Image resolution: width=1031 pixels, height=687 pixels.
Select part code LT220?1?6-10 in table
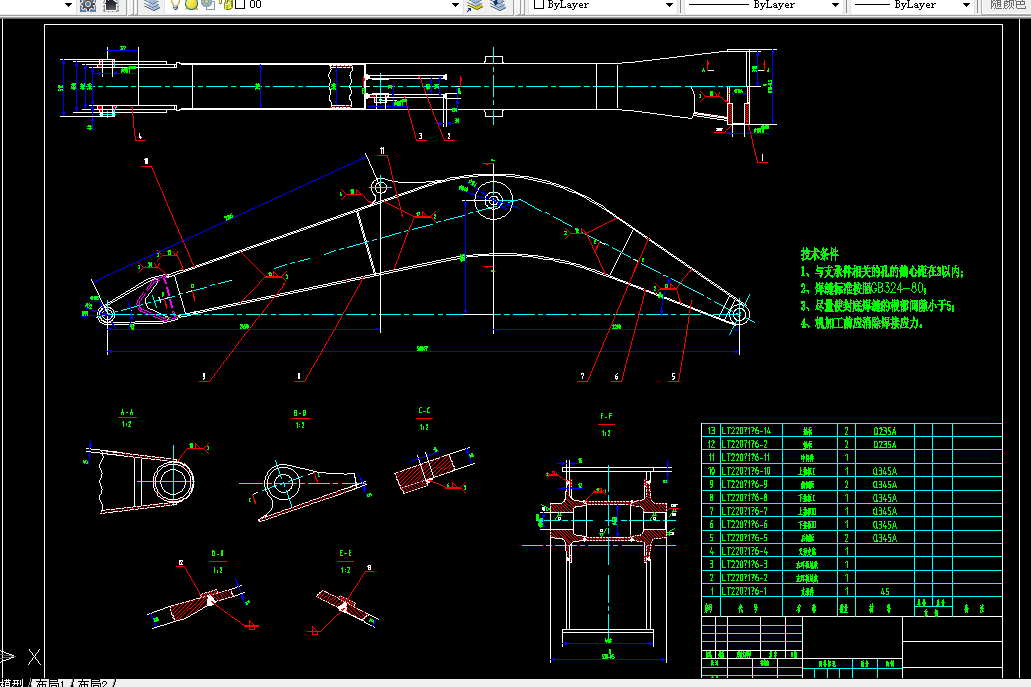[746, 471]
